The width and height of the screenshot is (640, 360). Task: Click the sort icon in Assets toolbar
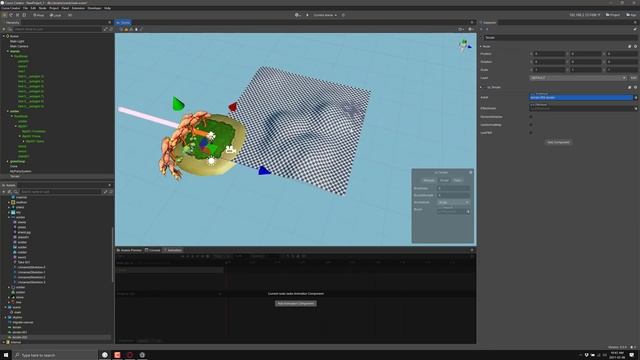pyautogui.click(x=10, y=191)
